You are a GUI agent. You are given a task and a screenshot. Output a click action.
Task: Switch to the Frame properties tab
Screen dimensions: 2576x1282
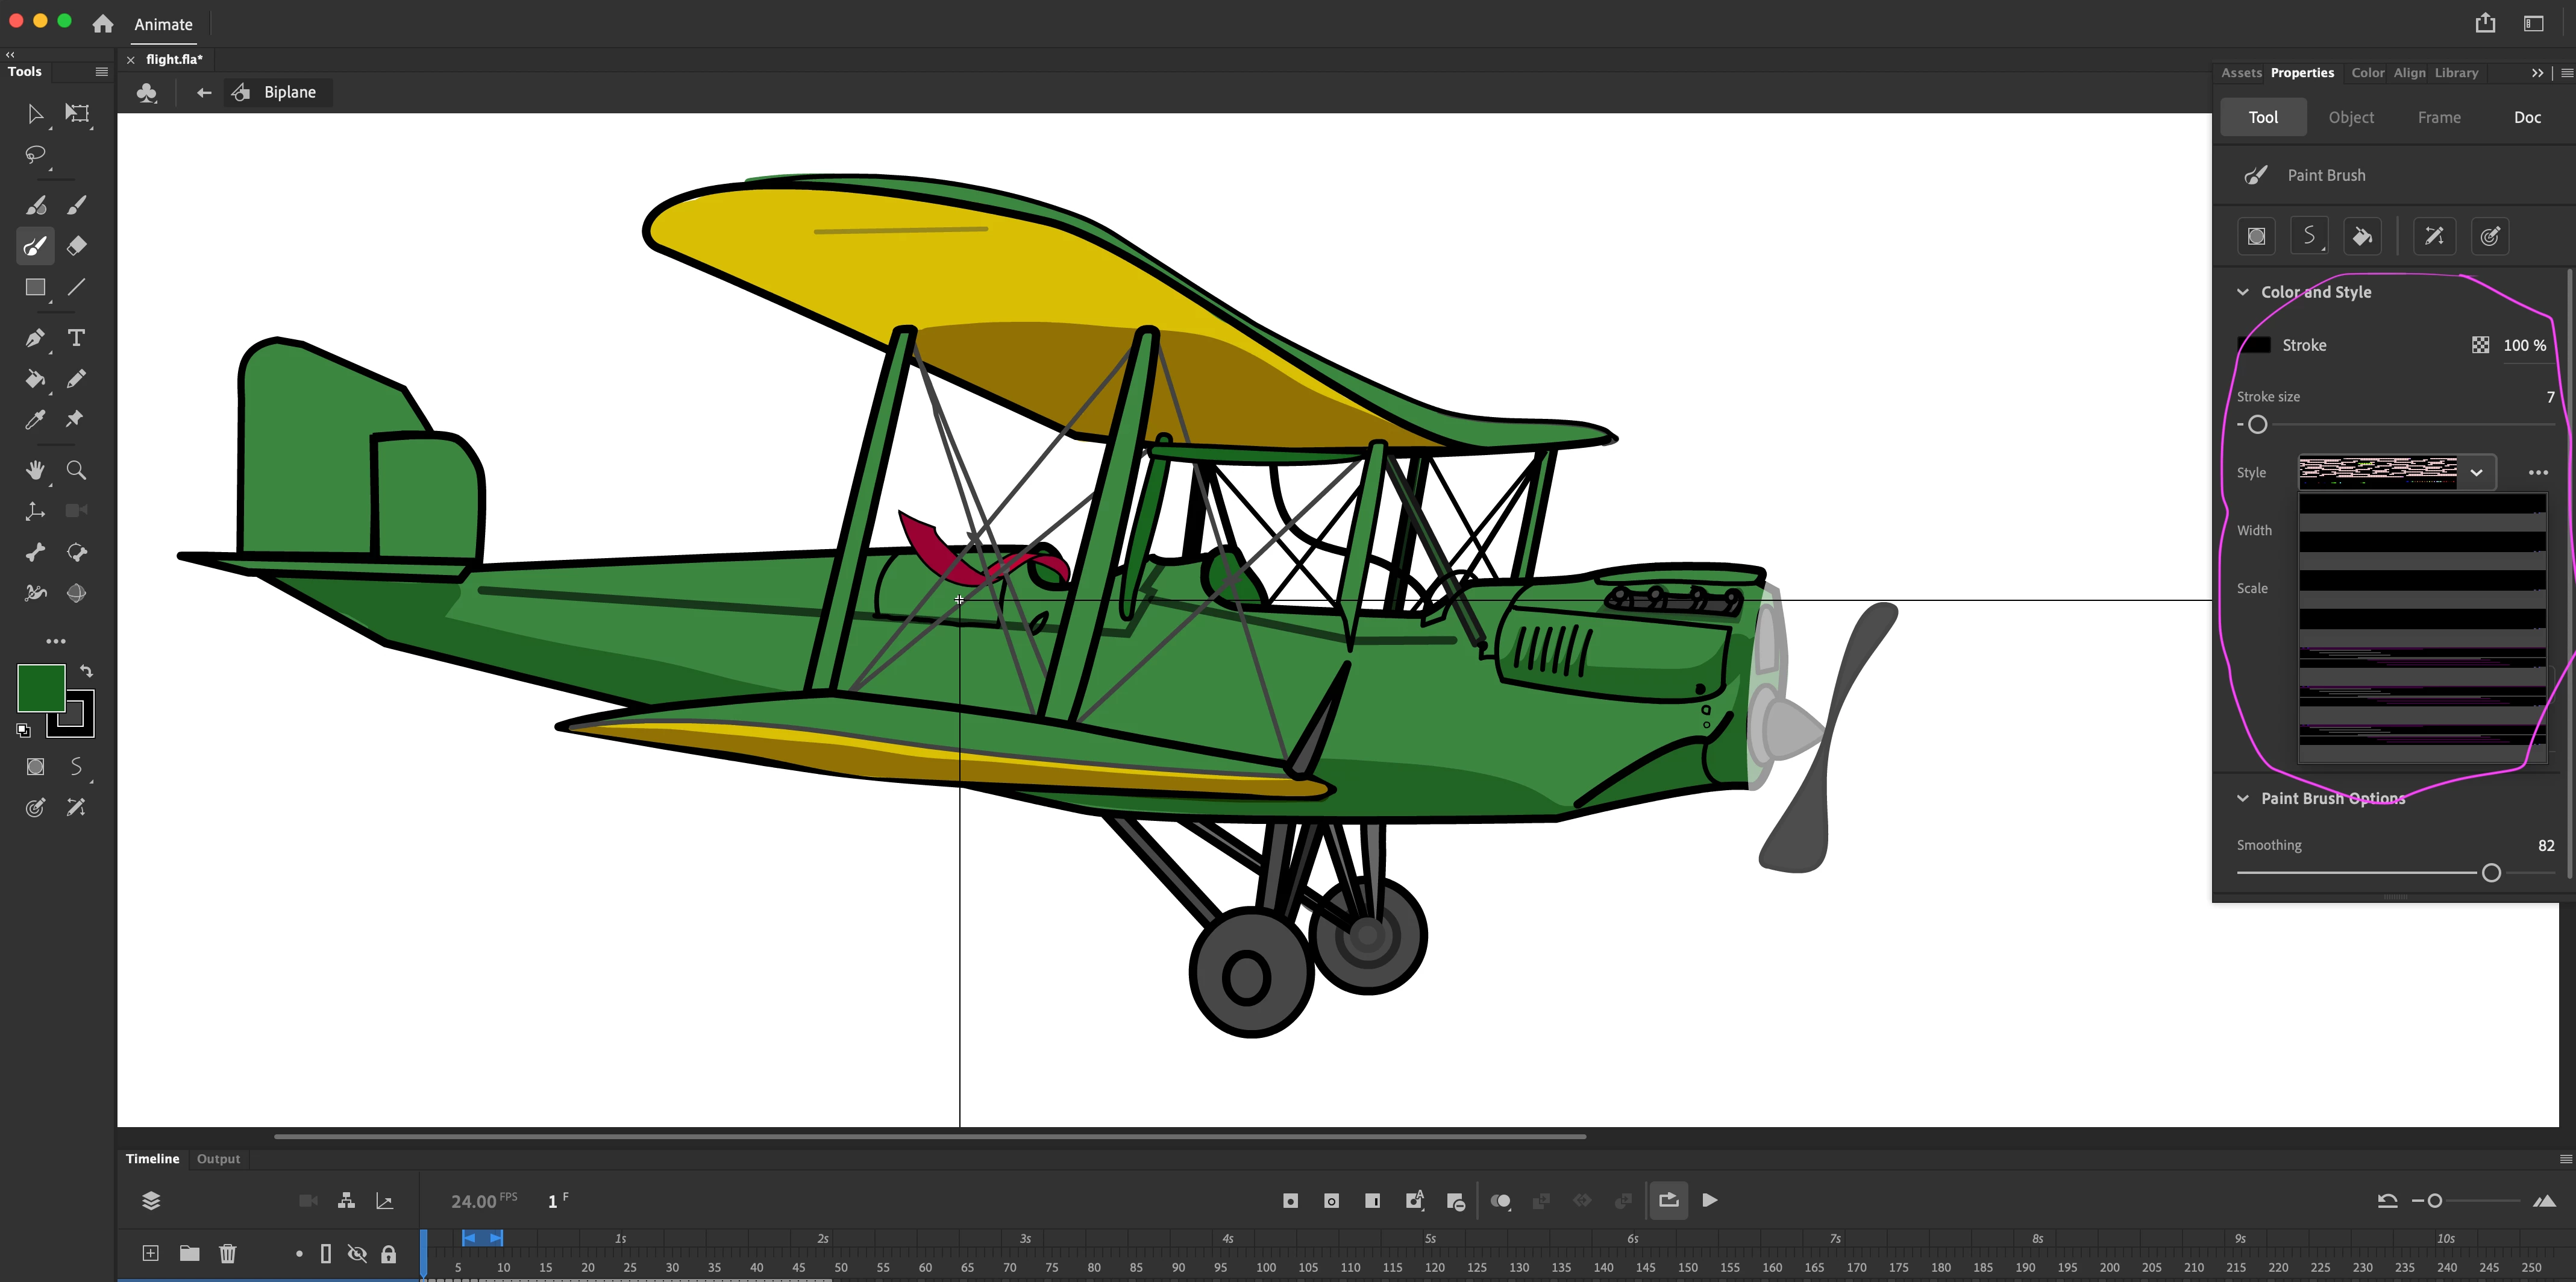tap(2439, 117)
